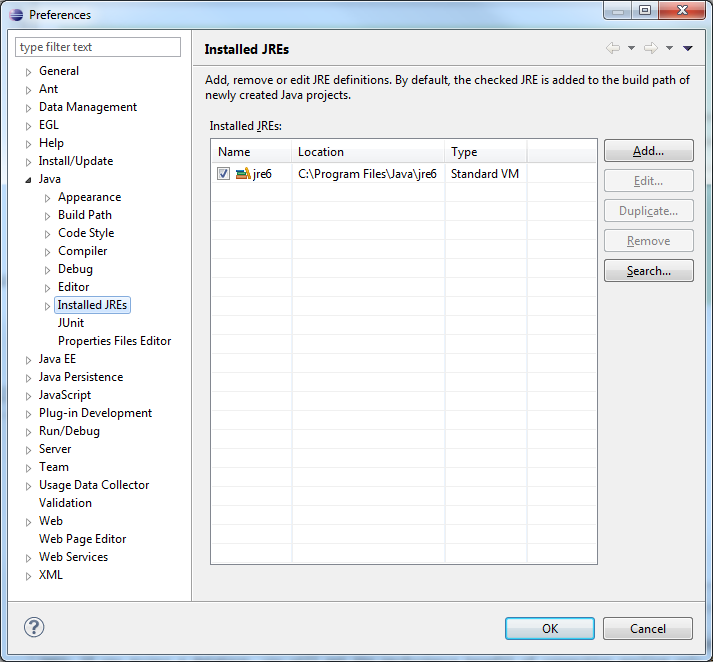The height and width of the screenshot is (662, 713).
Task: Click the help question mark icon
Action: [34, 627]
